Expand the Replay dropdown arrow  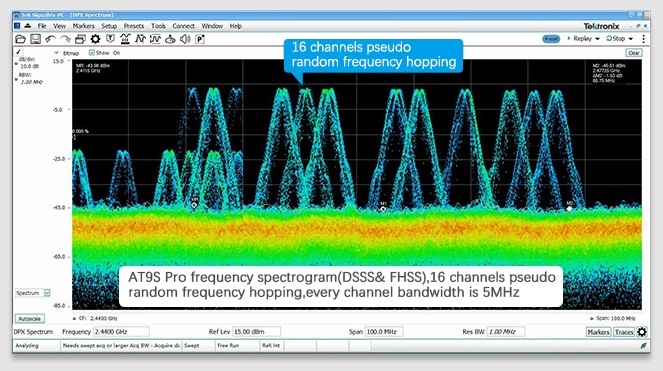(597, 39)
